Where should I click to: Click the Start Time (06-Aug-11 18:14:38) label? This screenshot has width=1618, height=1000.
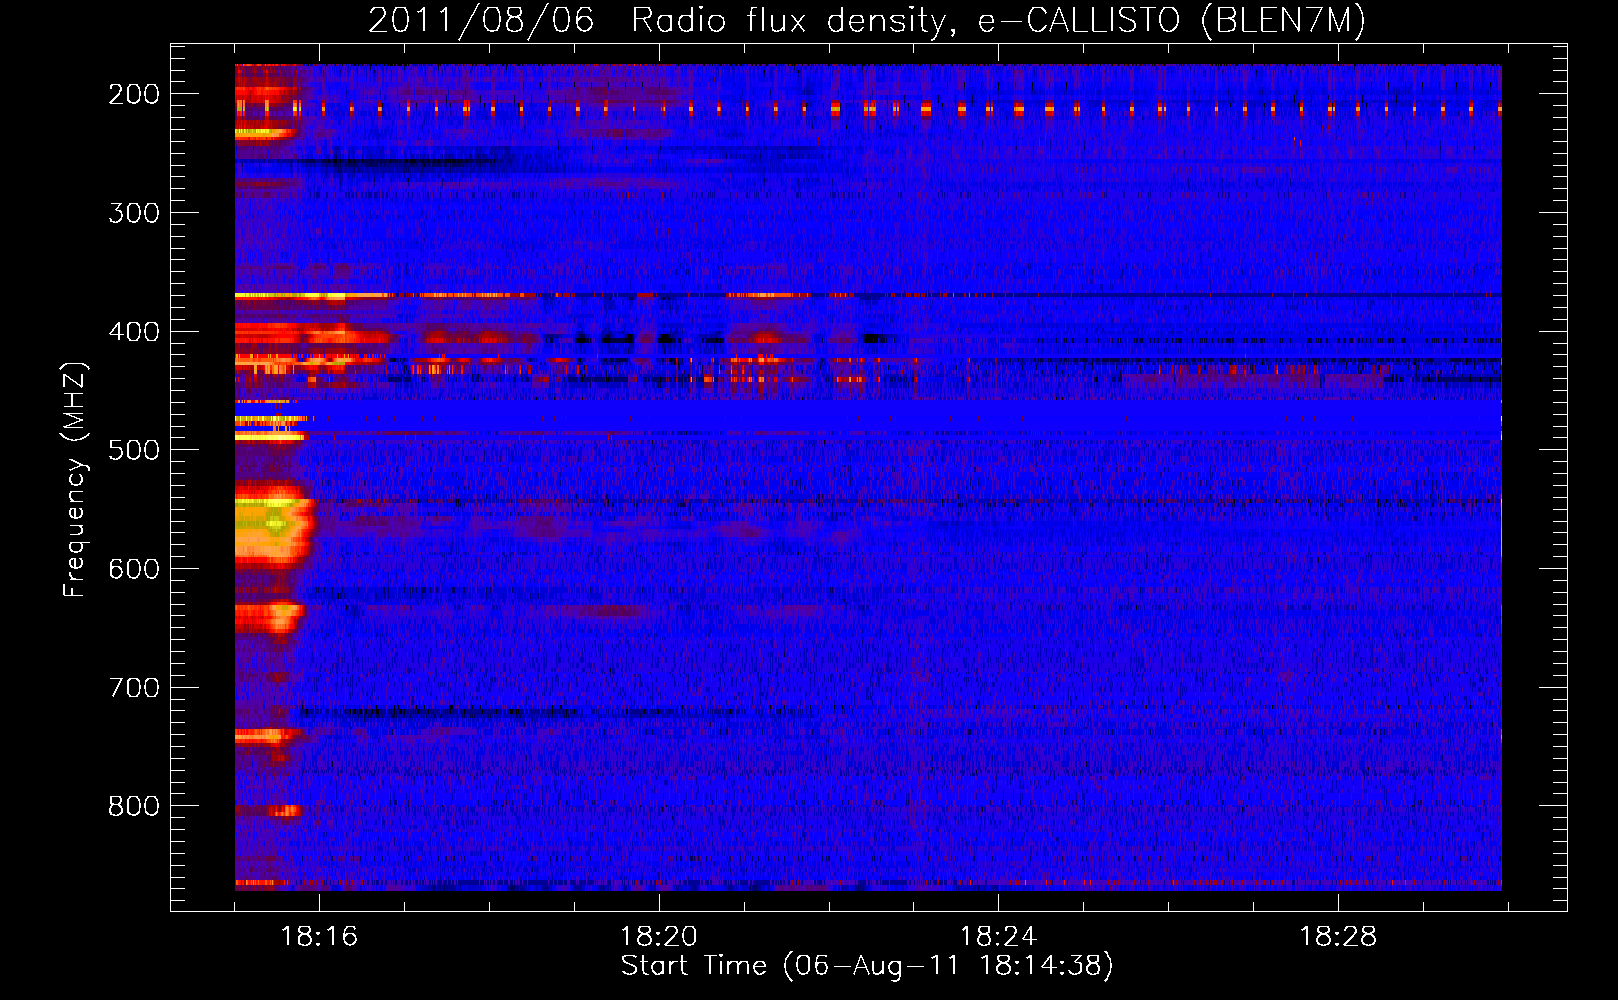pos(867,966)
